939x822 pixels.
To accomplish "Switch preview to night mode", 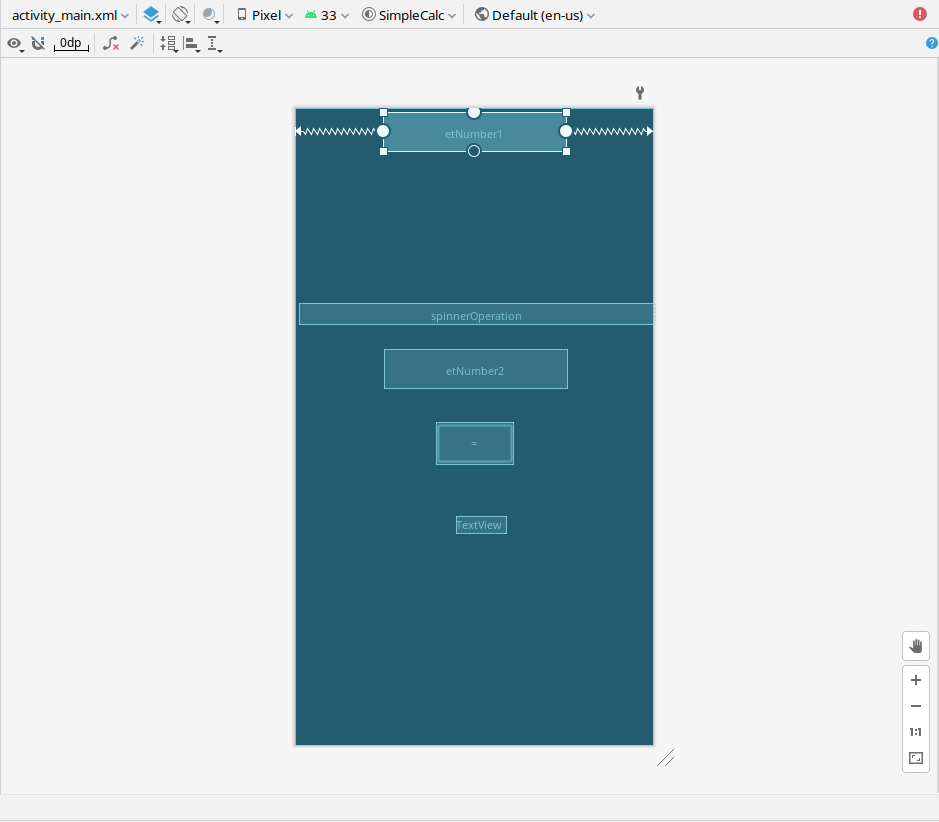I will [x=208, y=14].
